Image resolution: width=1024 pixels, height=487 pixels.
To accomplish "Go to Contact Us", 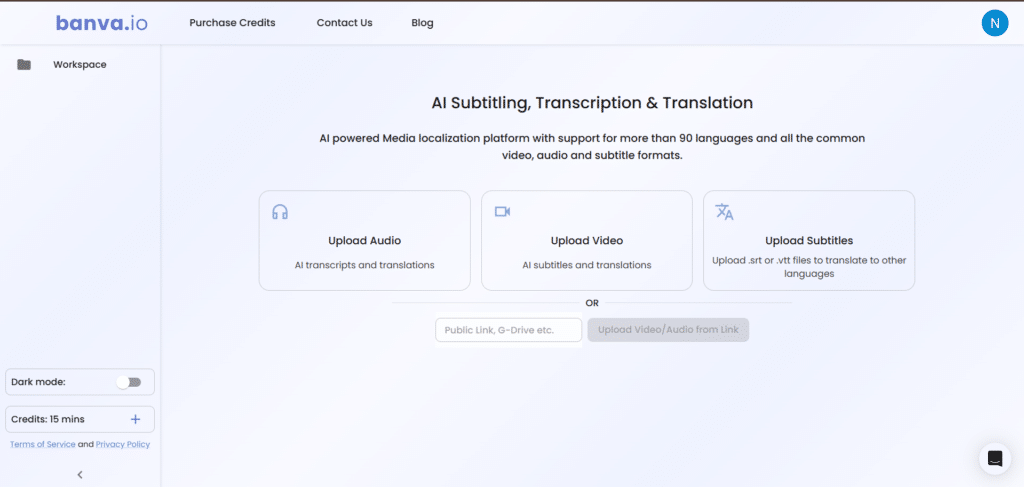I will coord(344,23).
